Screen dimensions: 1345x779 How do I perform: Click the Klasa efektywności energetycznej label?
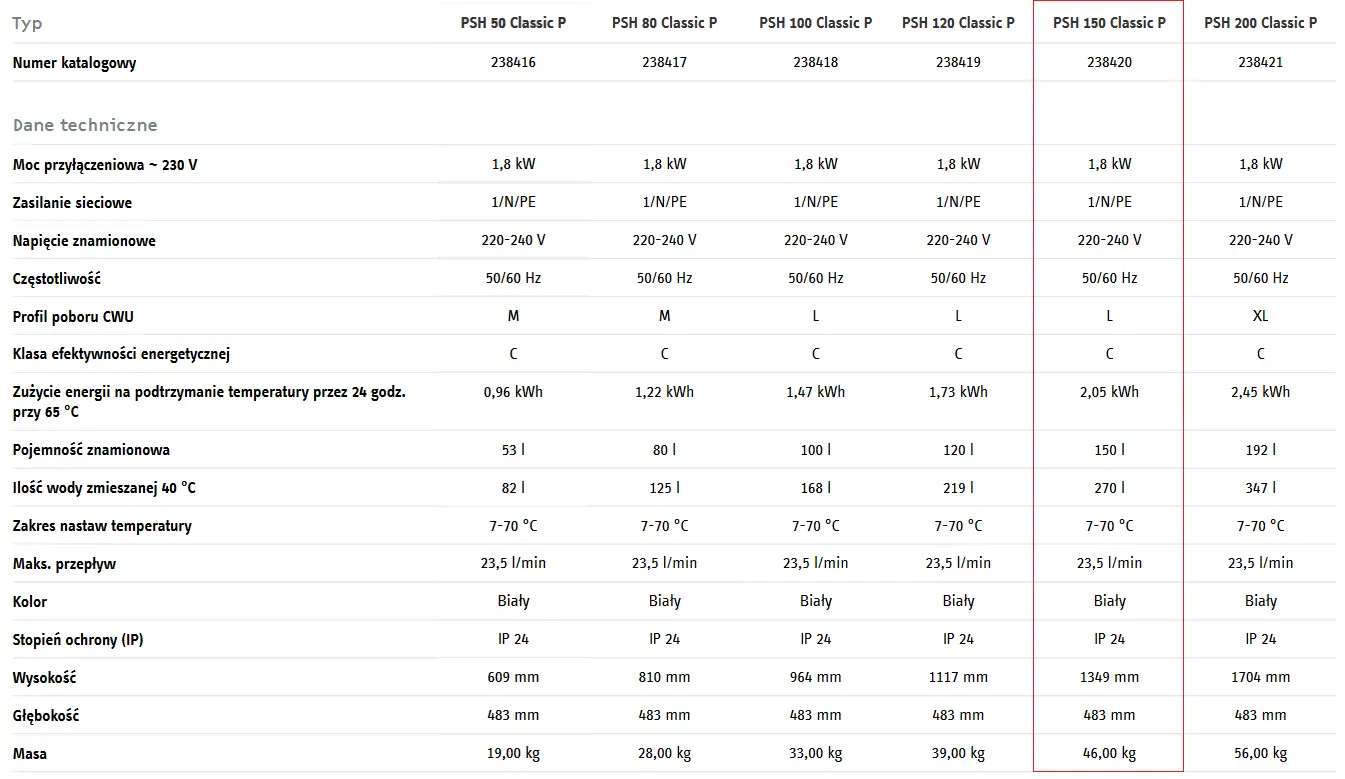click(122, 355)
